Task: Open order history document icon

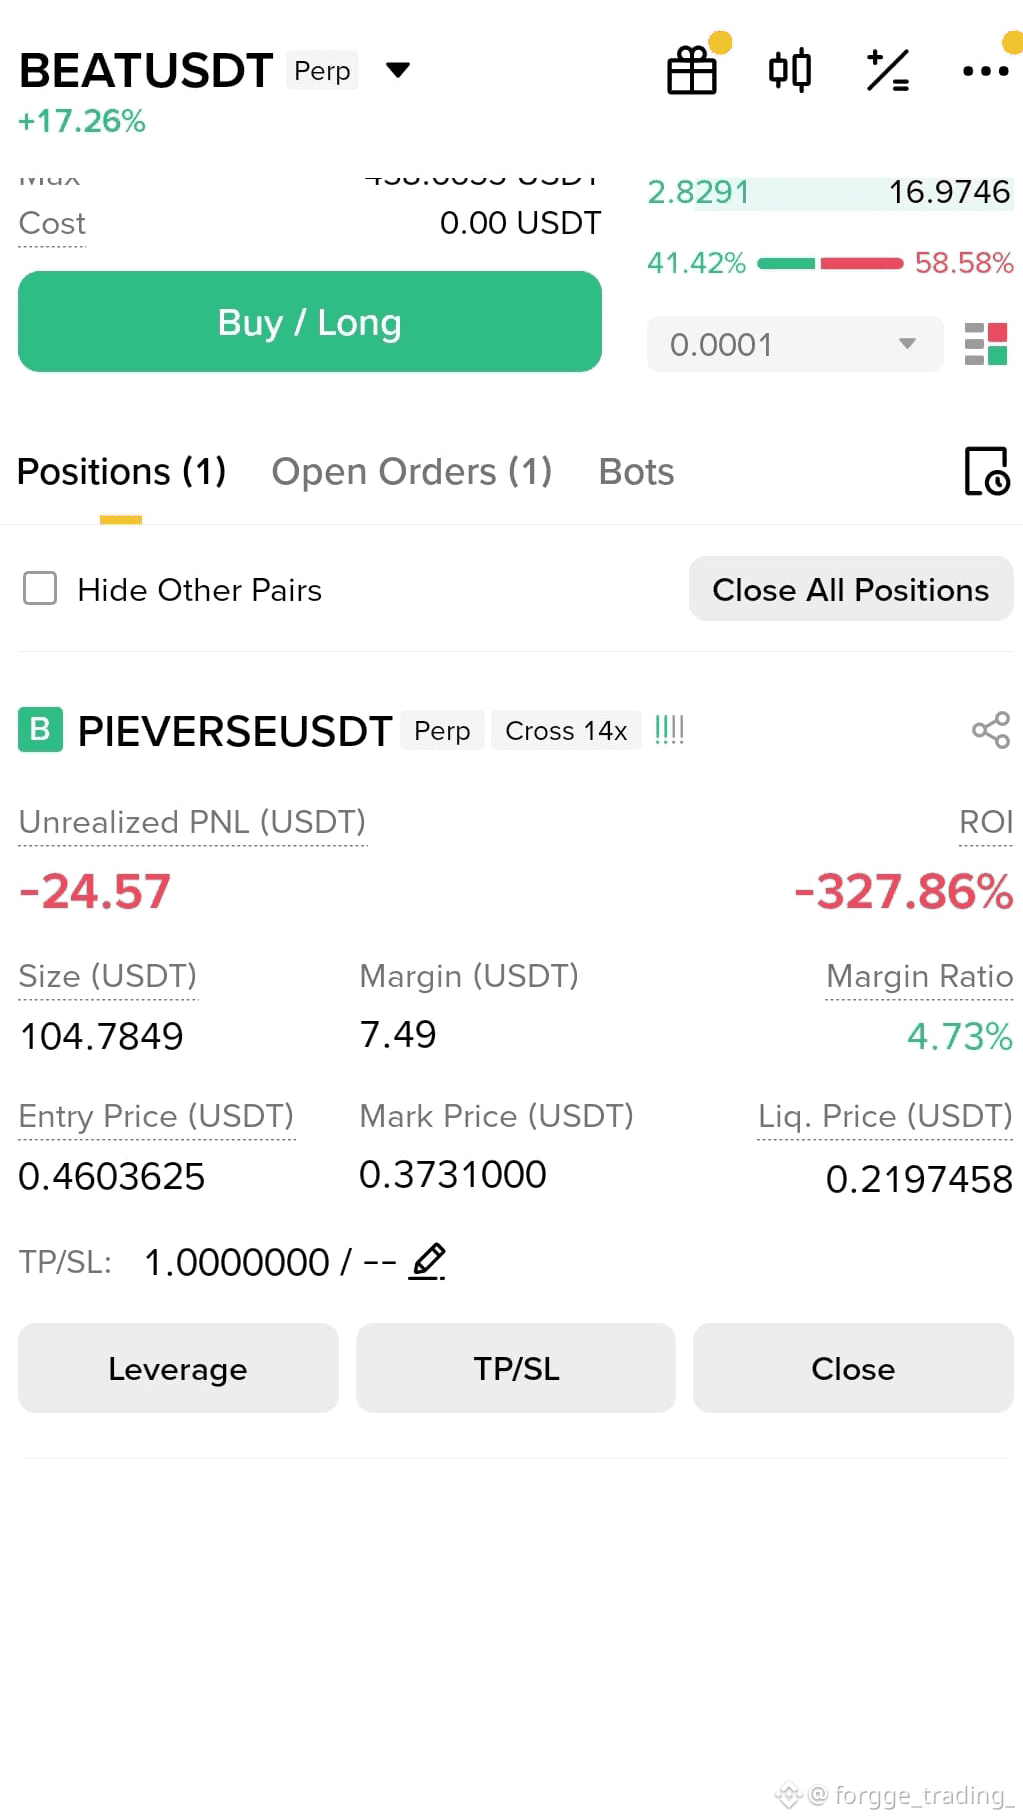Action: 987,471
